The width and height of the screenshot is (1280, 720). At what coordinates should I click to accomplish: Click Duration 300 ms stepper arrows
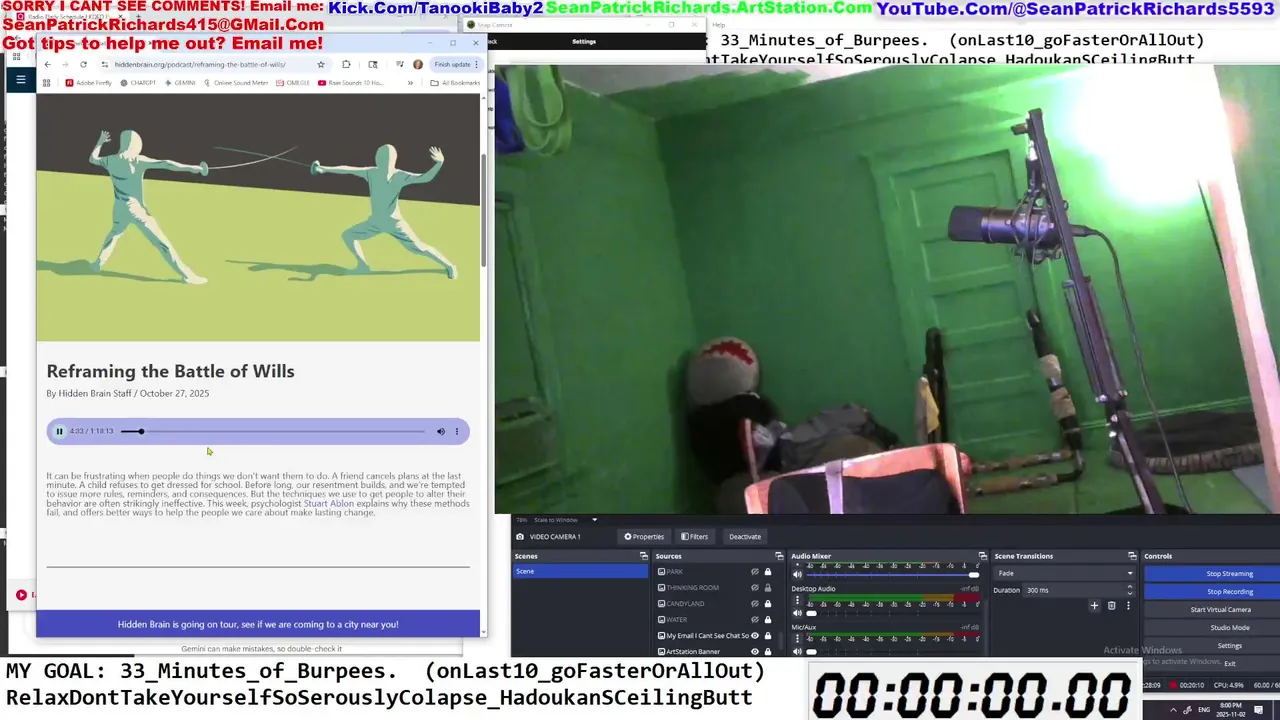coord(1130,590)
